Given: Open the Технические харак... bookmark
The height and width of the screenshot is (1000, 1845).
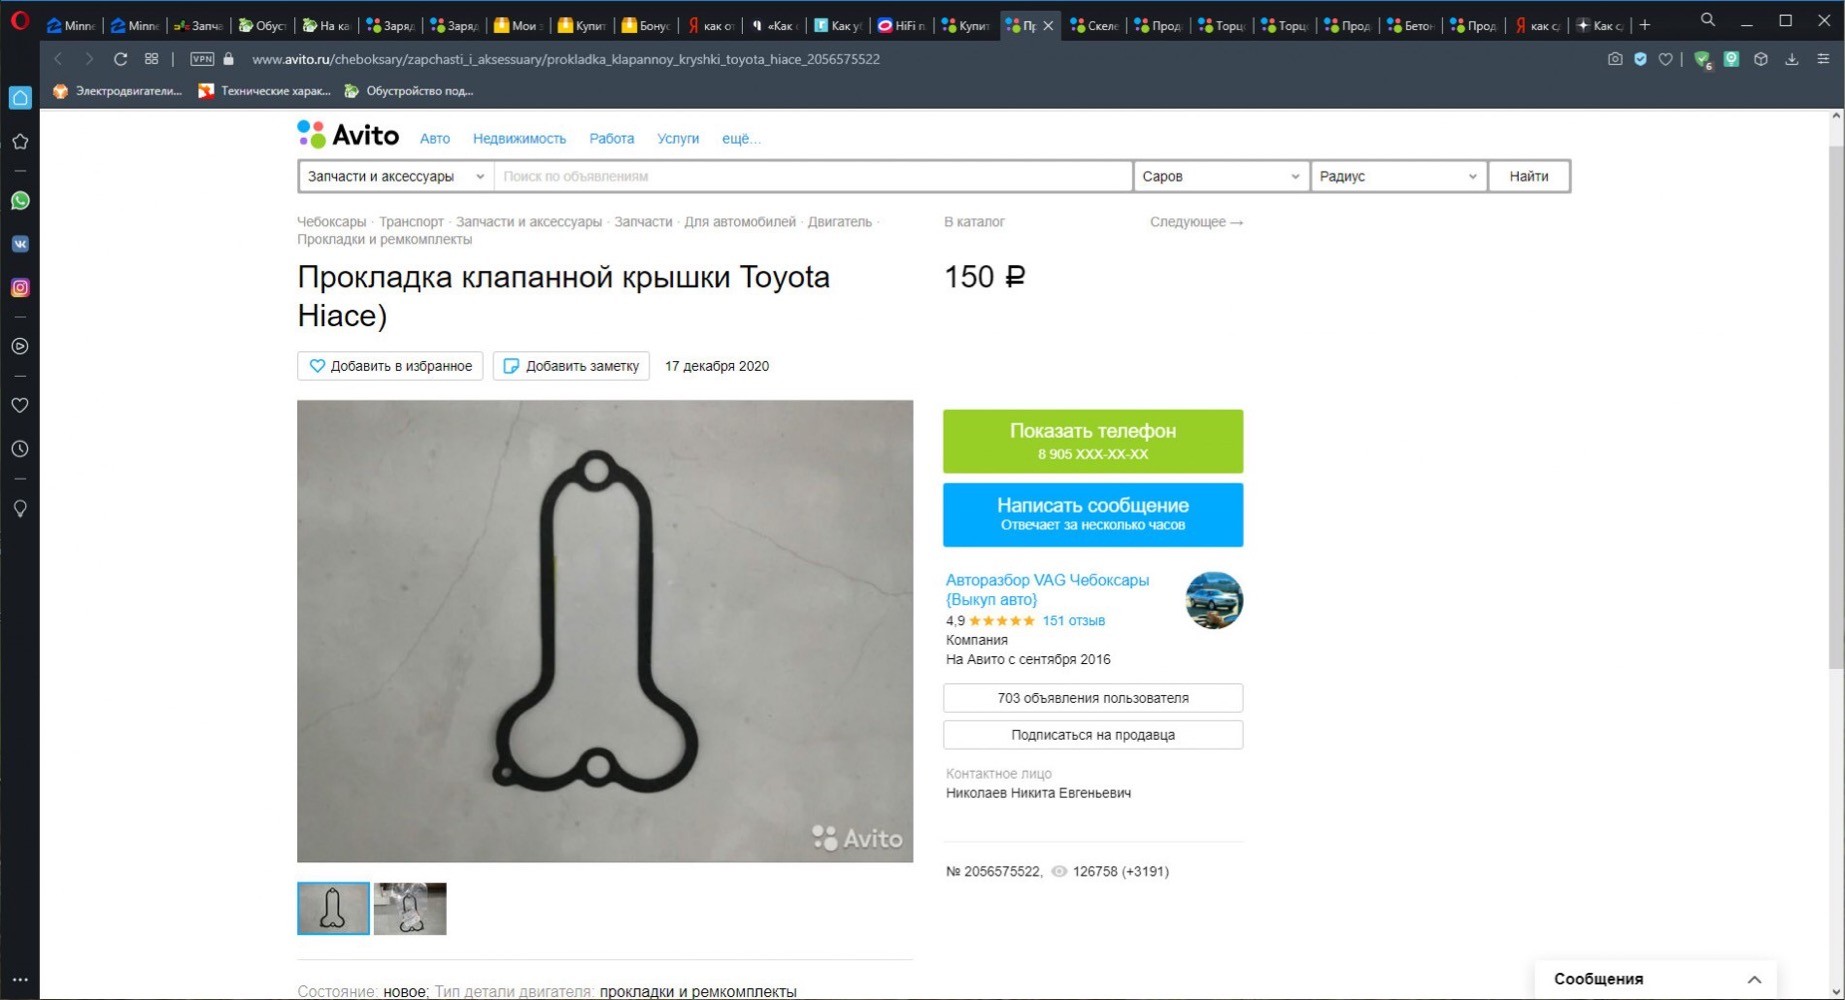Looking at the screenshot, I should click(x=265, y=91).
